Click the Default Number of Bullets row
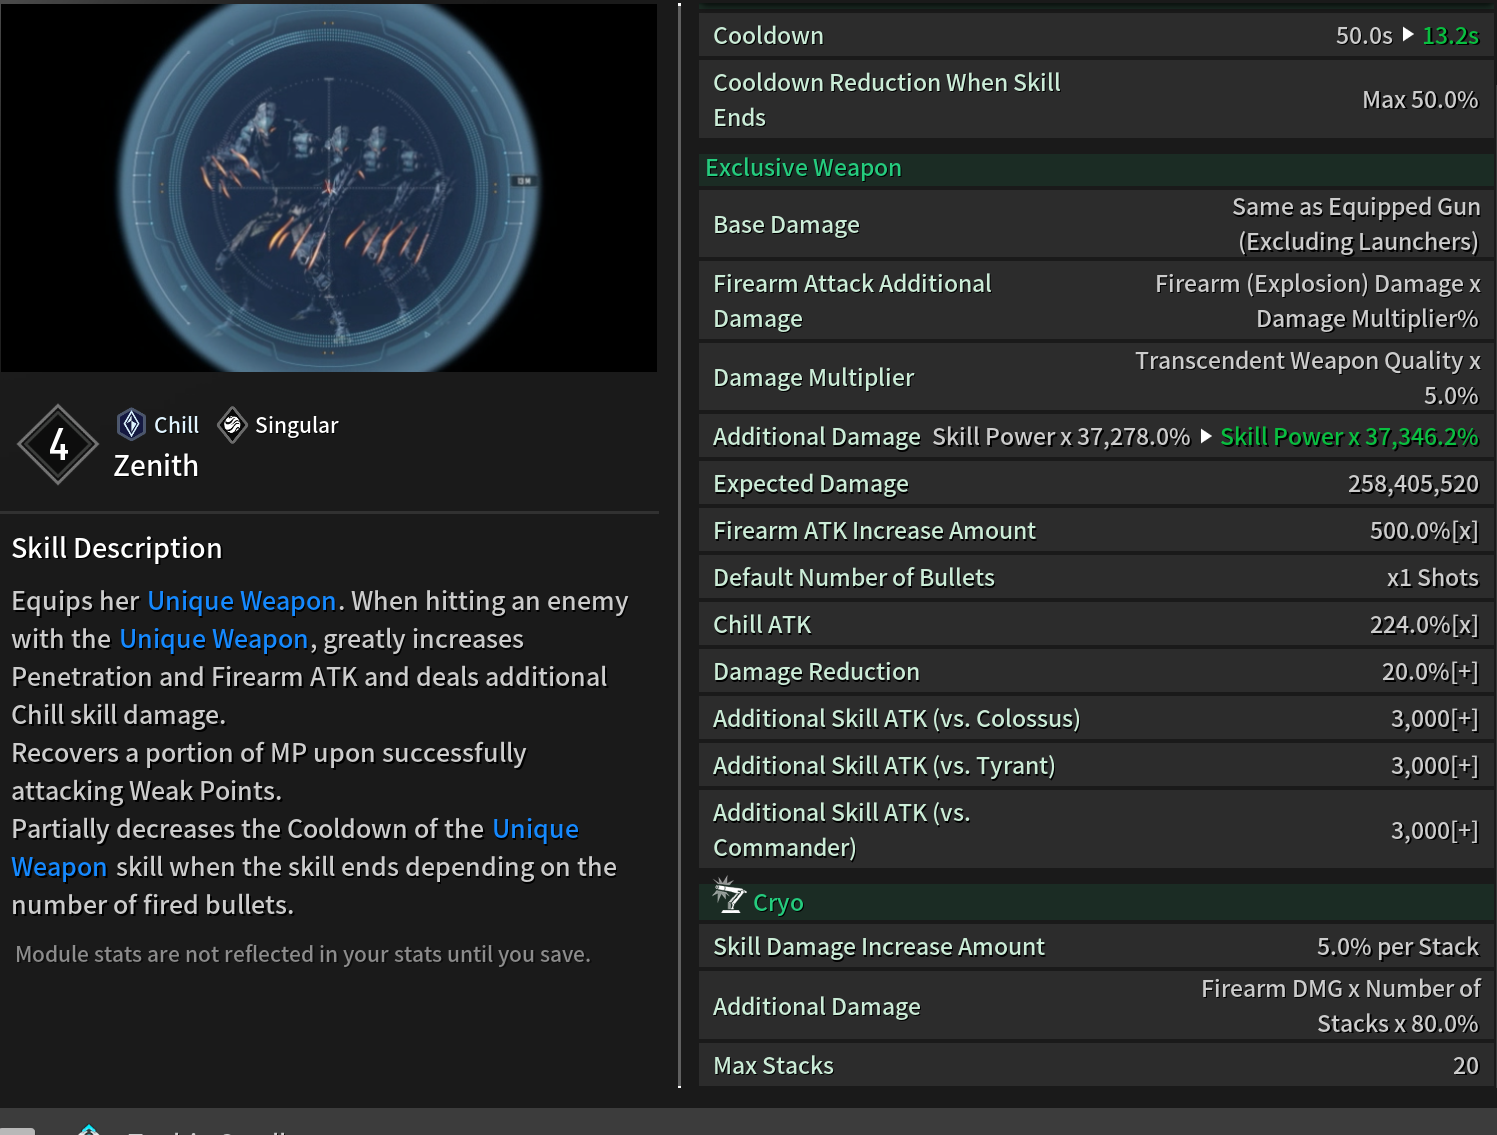Viewport: 1497px width, 1135px height. [1096, 578]
